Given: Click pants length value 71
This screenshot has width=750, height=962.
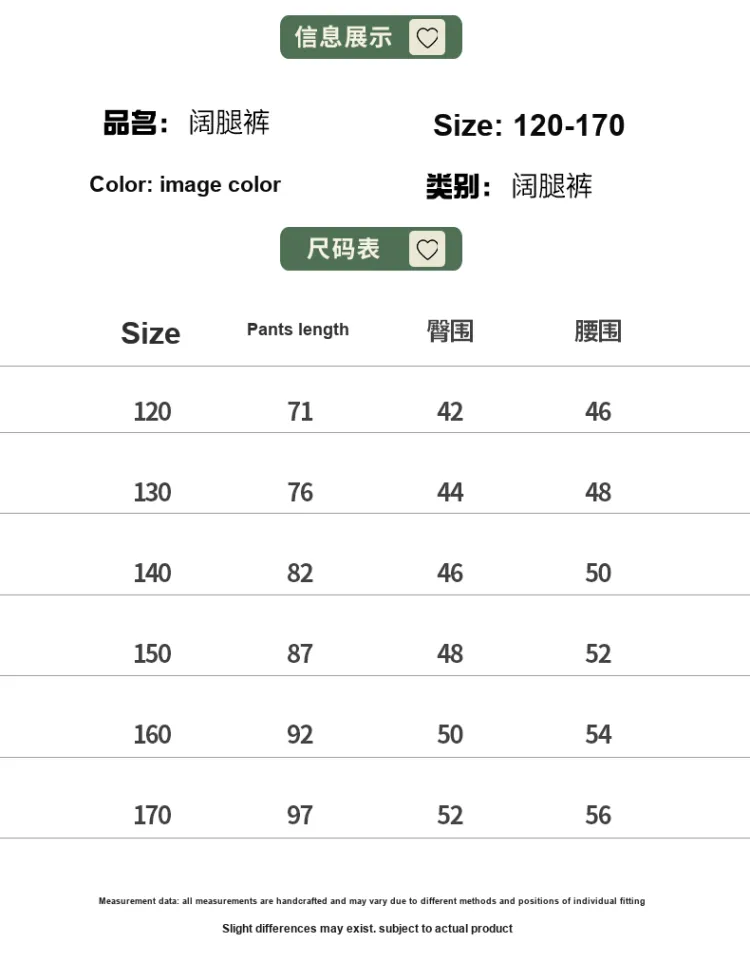Looking at the screenshot, I should [300, 411].
